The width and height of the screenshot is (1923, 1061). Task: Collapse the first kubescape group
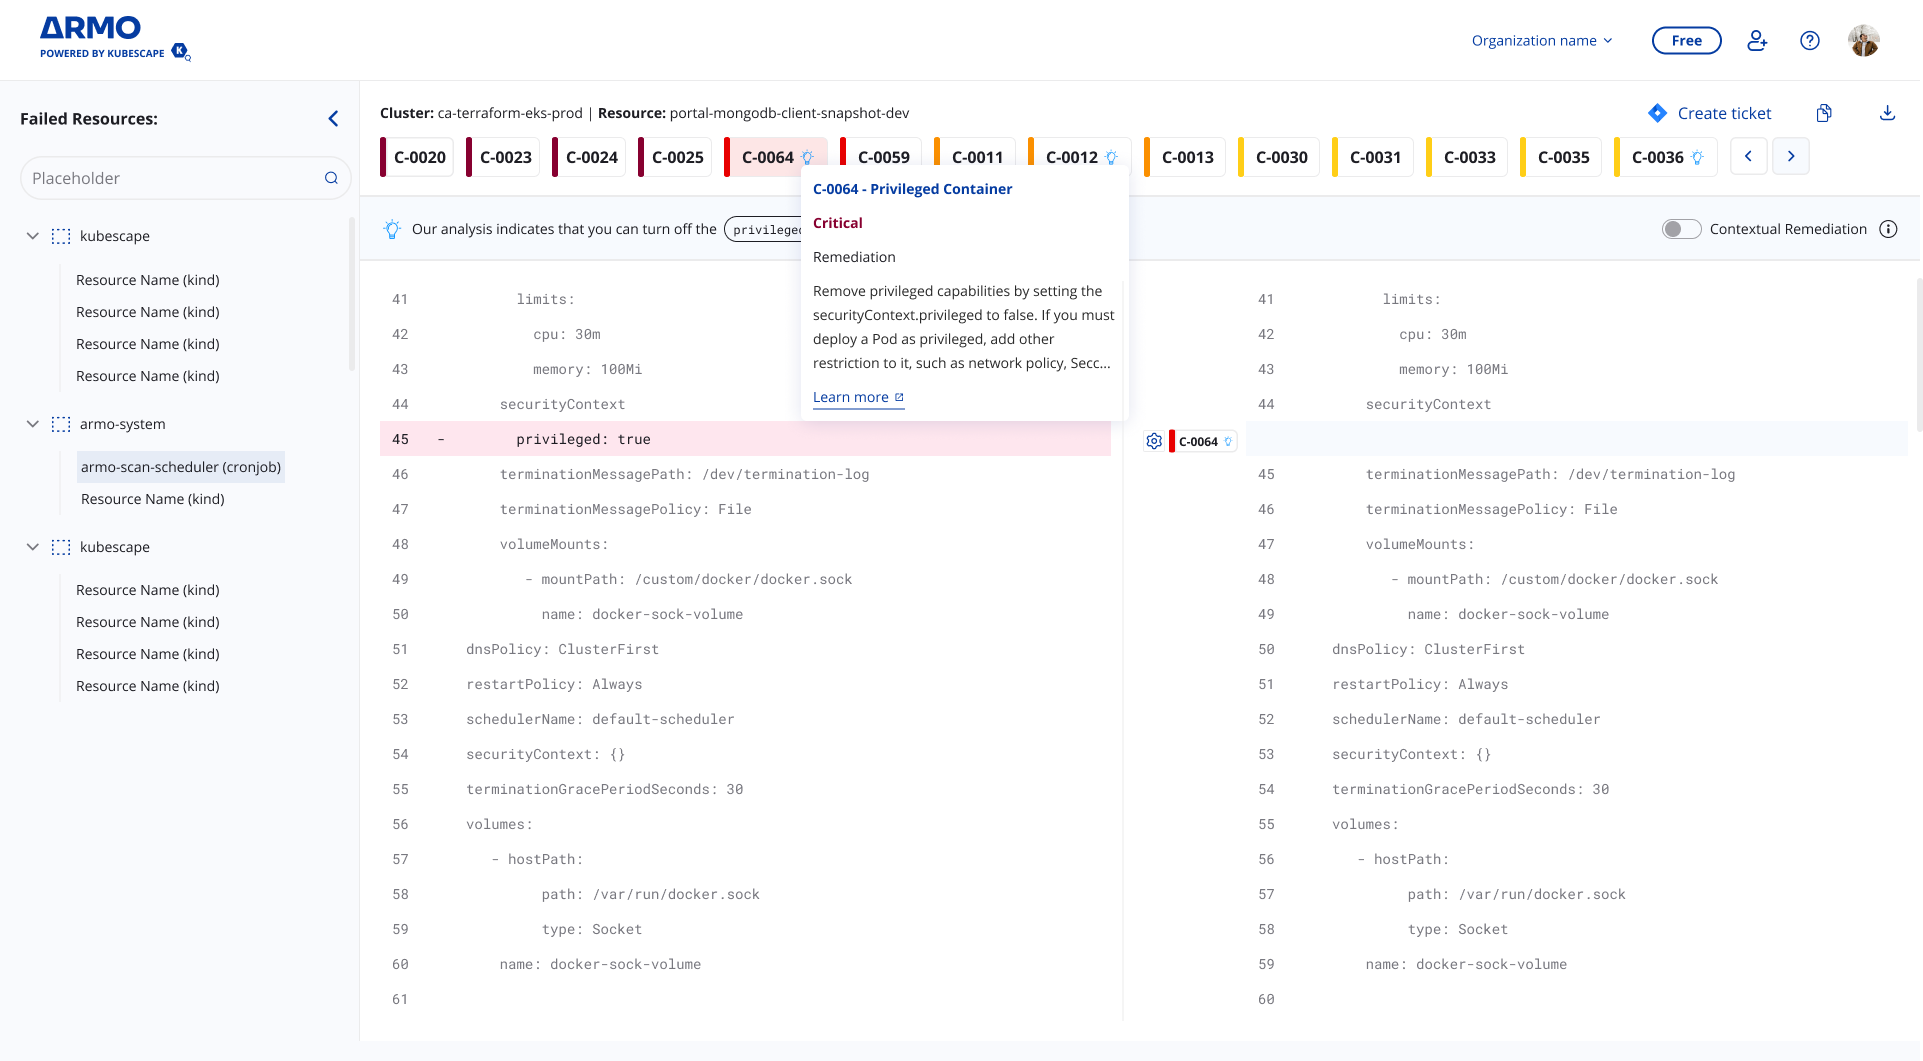[32, 236]
